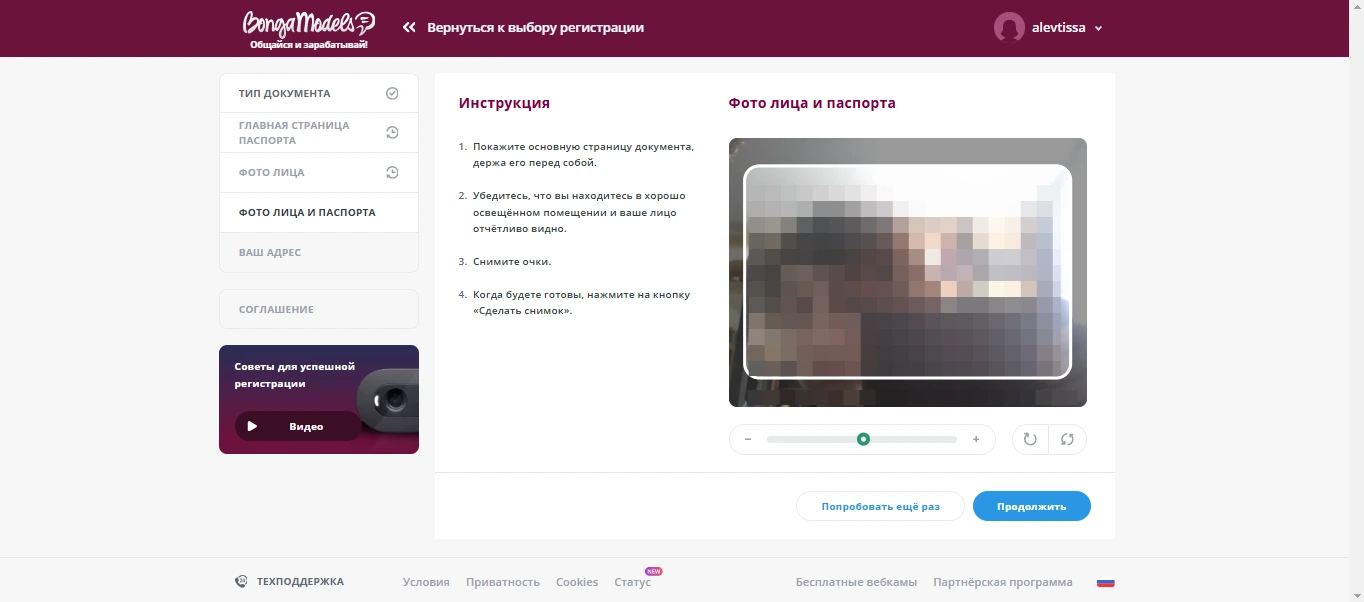Click the green zoom slider handle
This screenshot has height=602, width=1364.
(863, 439)
